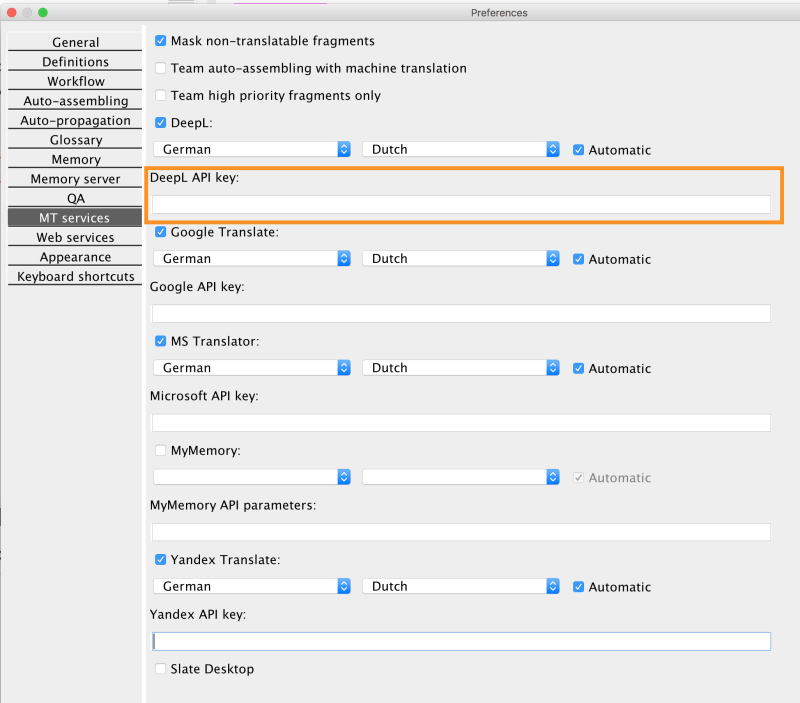Enable the MyMemory checkbox
Screen dimensions: 800x703
160,450
